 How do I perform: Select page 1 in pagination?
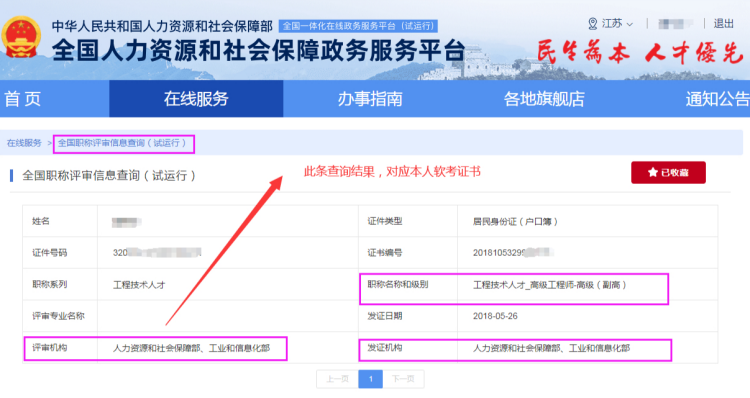371,379
